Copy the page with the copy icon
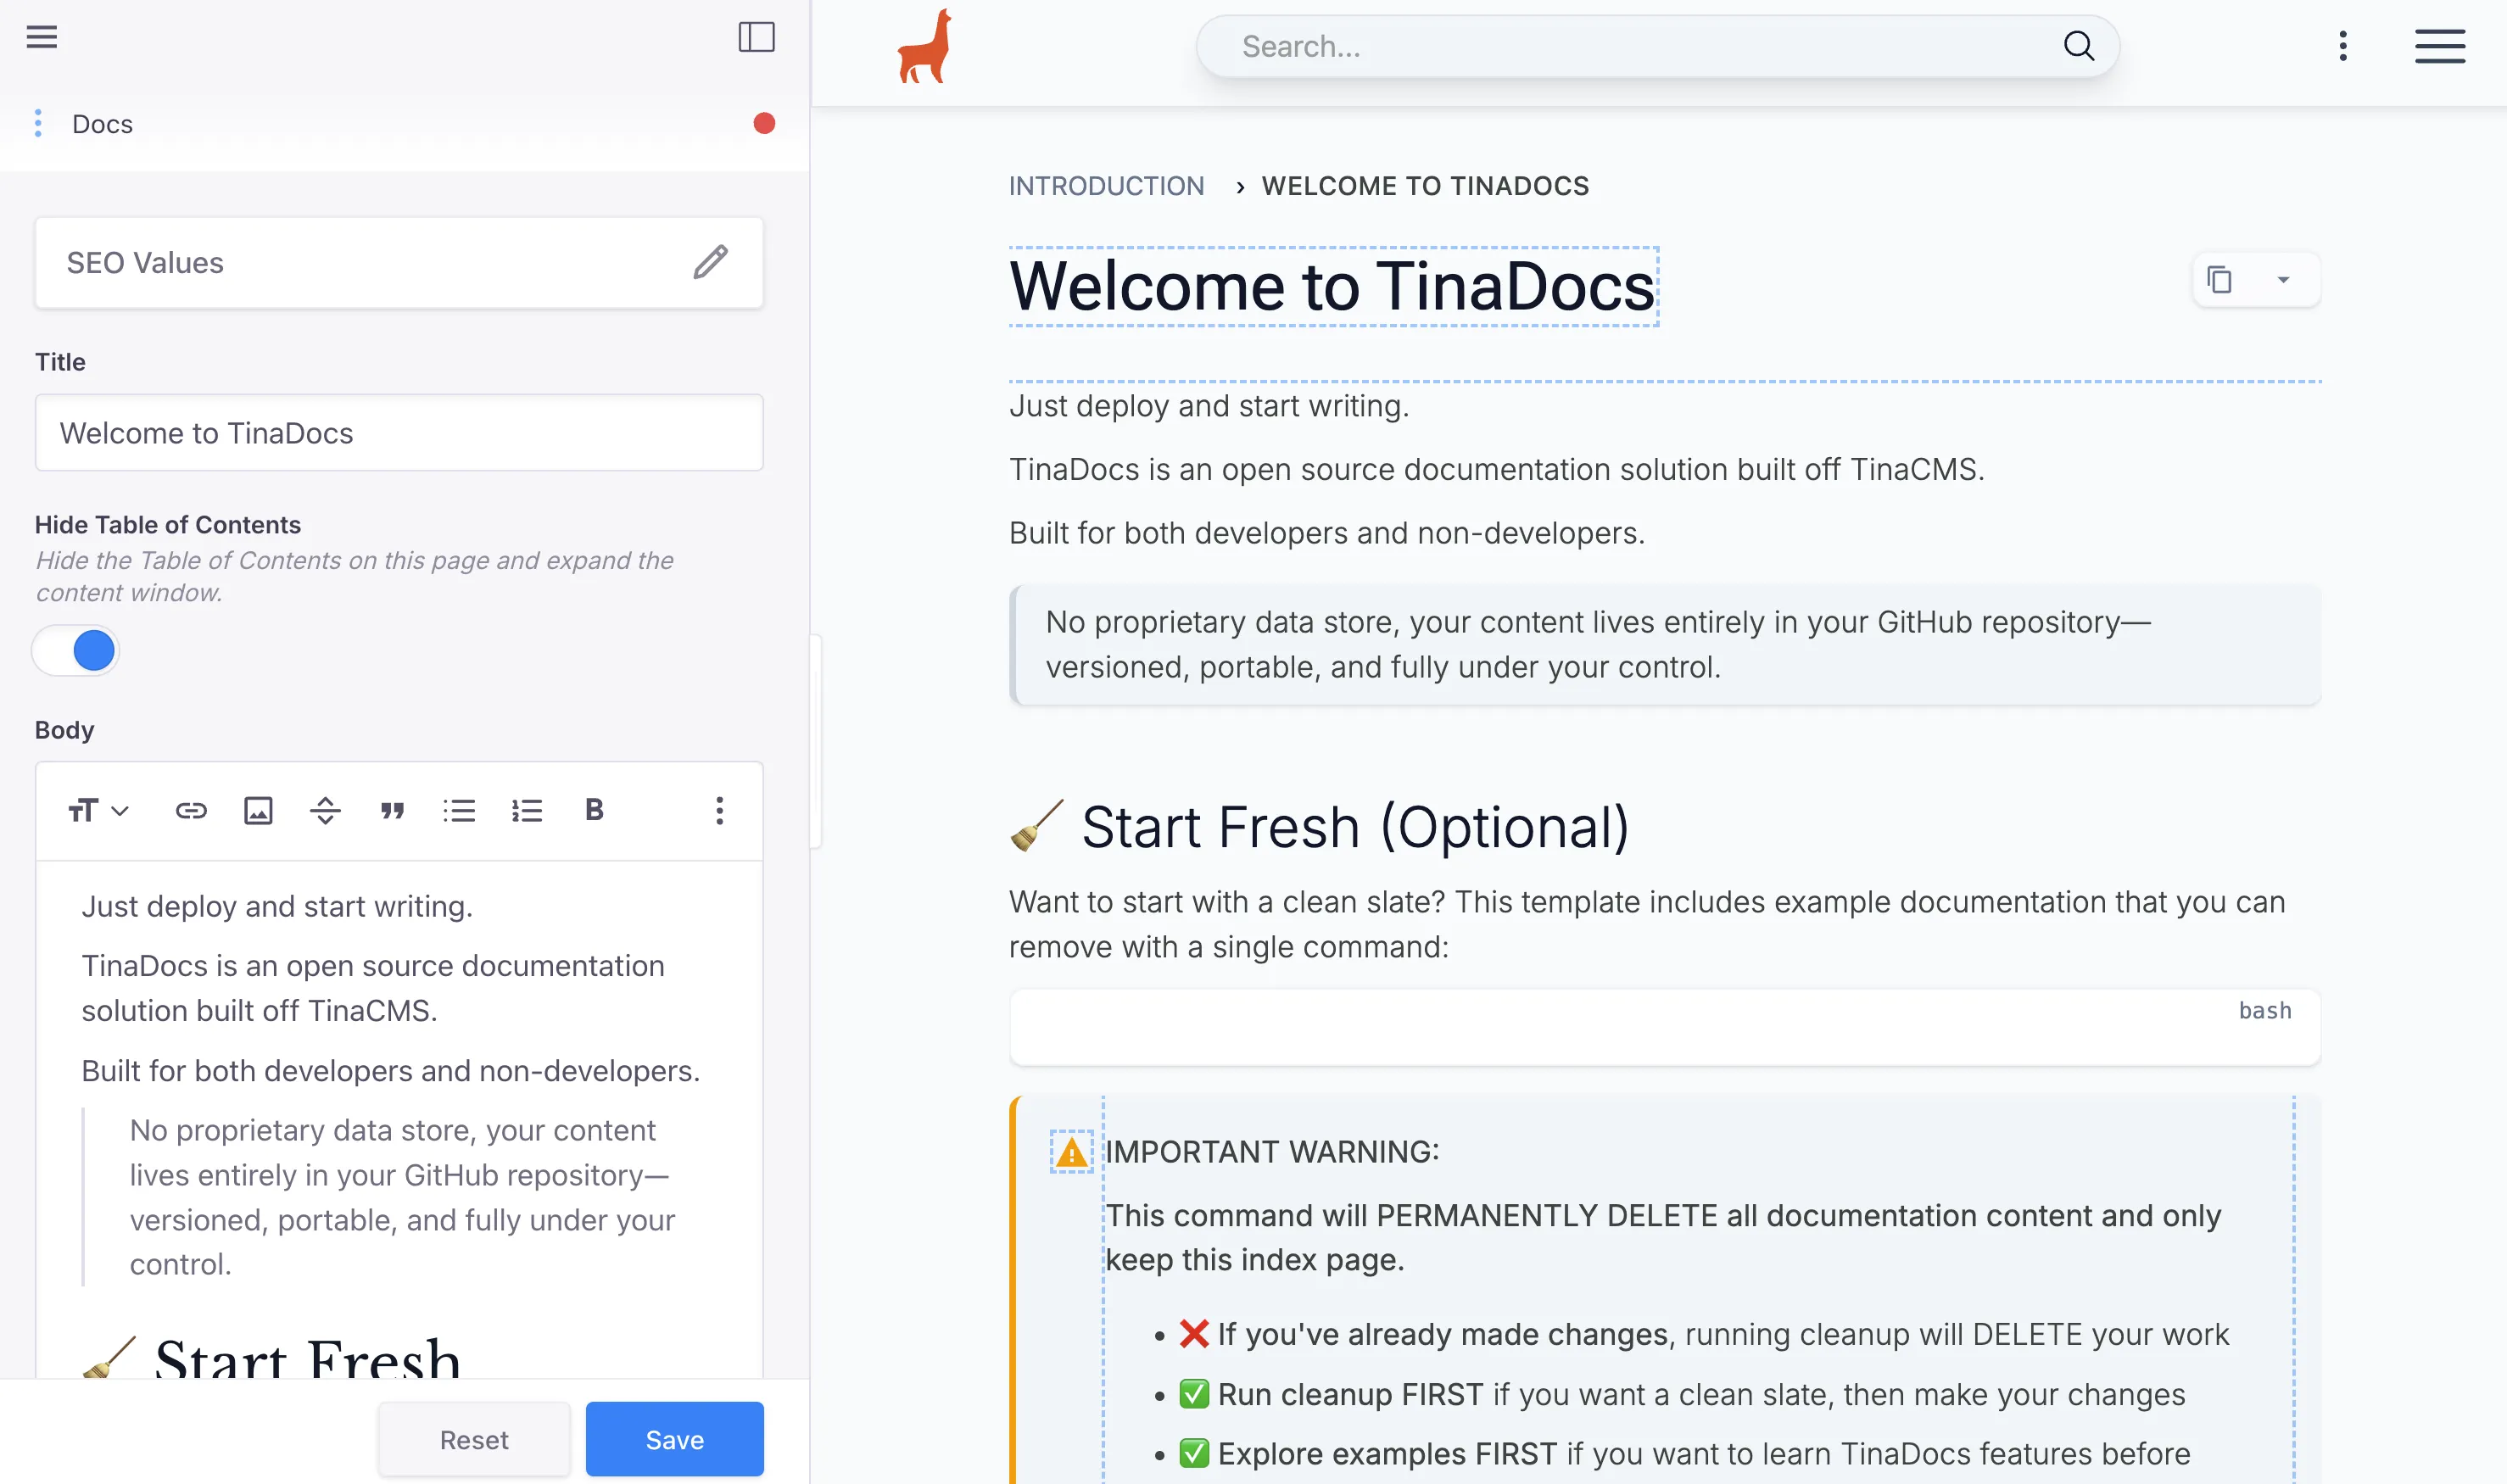The height and width of the screenshot is (1484, 2507). click(x=2219, y=280)
